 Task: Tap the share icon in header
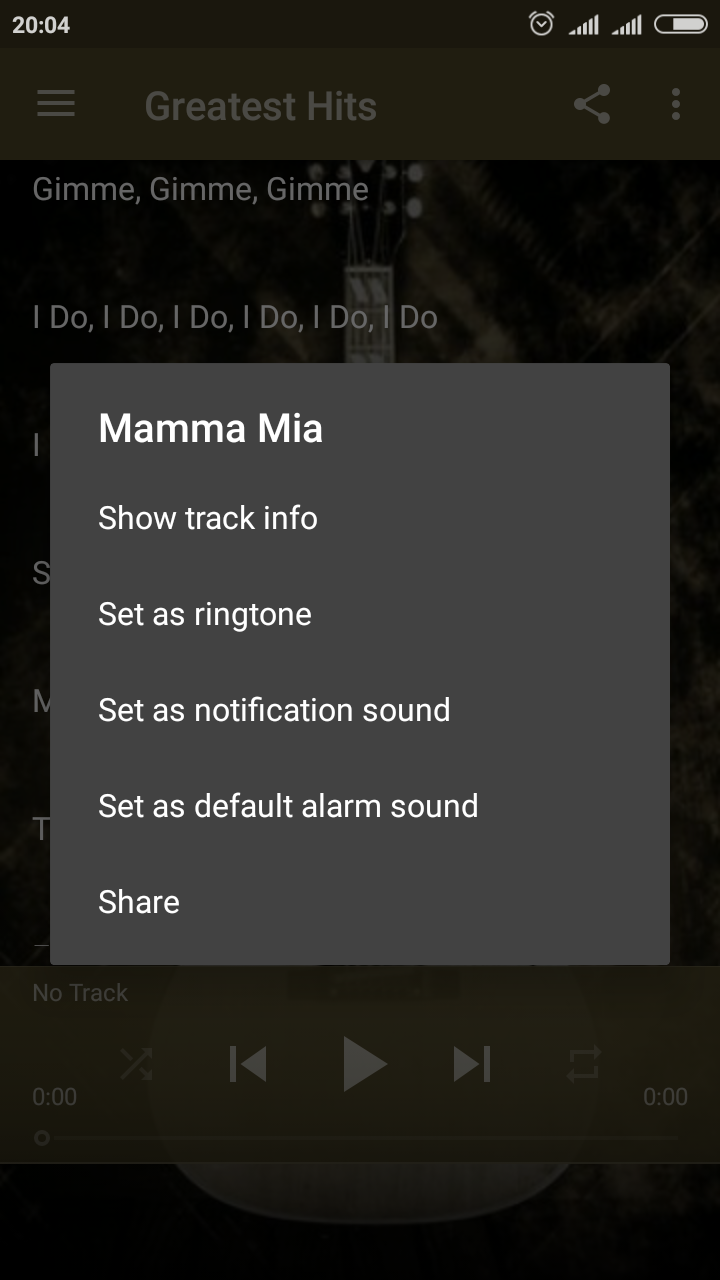[x=591, y=104]
